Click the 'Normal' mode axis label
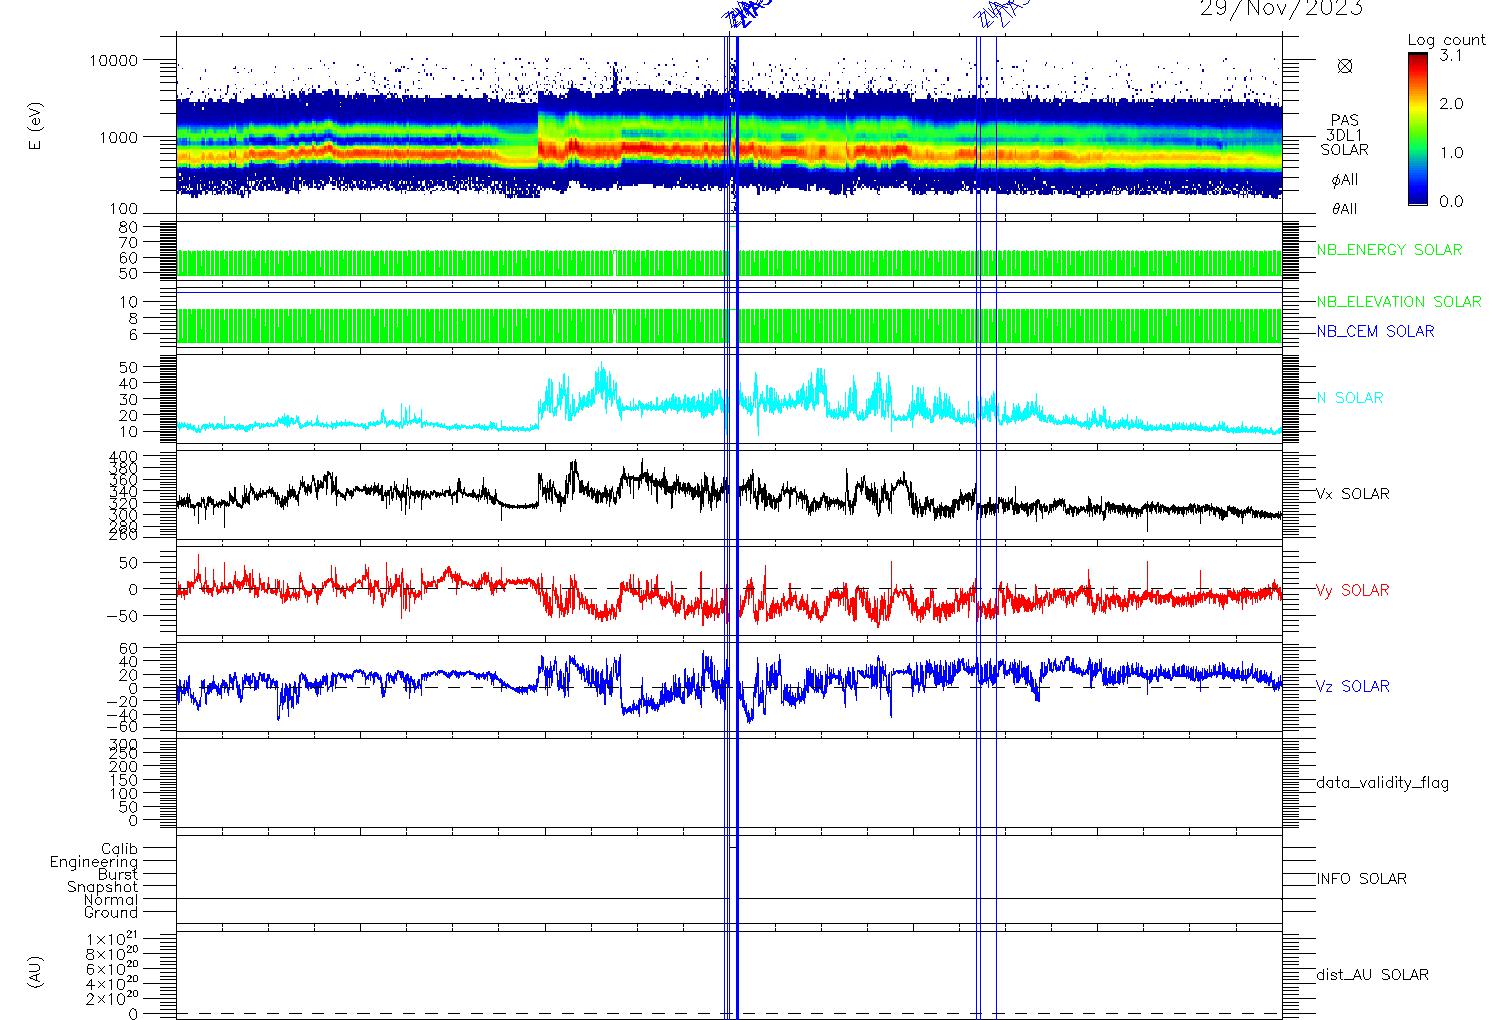The width and height of the screenshot is (1512, 1020). tap(111, 900)
